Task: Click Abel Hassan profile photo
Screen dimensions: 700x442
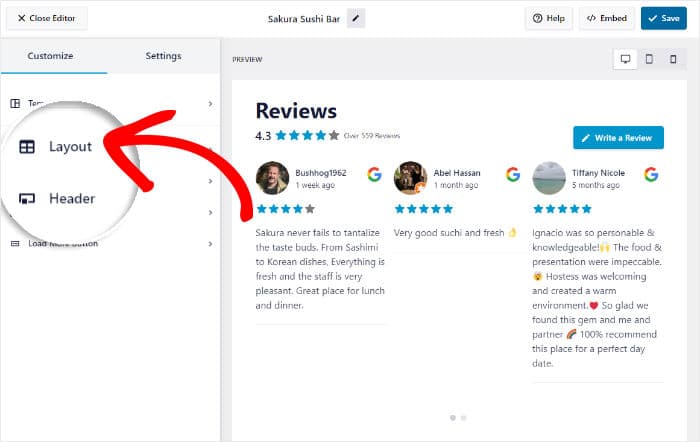Action: pos(411,178)
